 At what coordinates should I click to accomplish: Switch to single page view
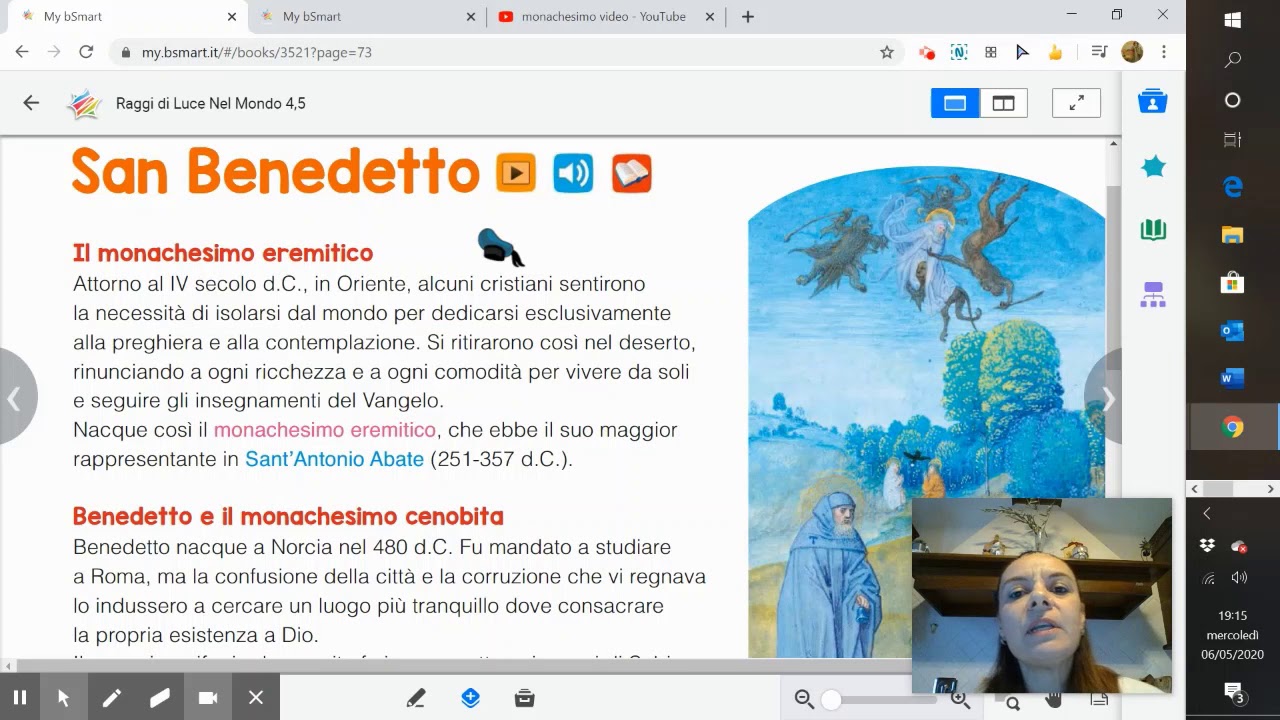955,103
